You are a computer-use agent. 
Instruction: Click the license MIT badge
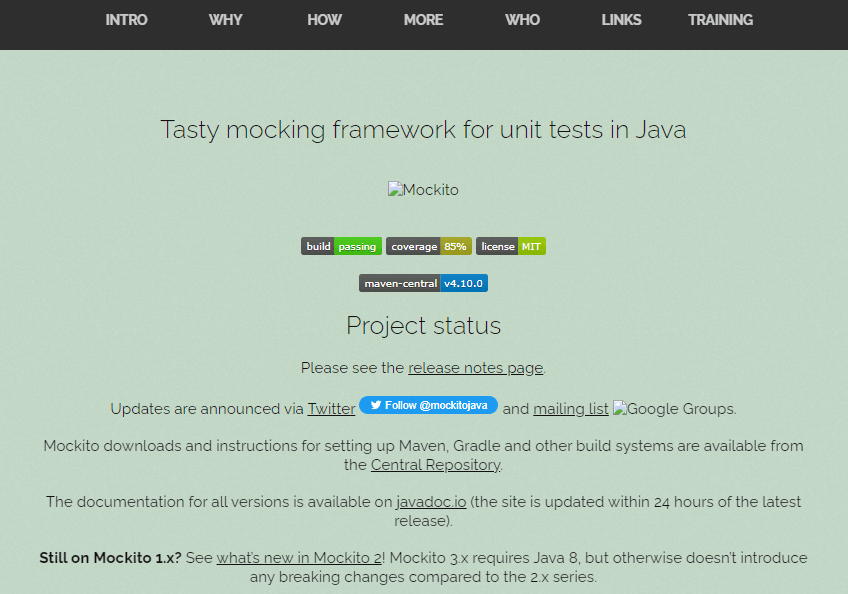[510, 246]
